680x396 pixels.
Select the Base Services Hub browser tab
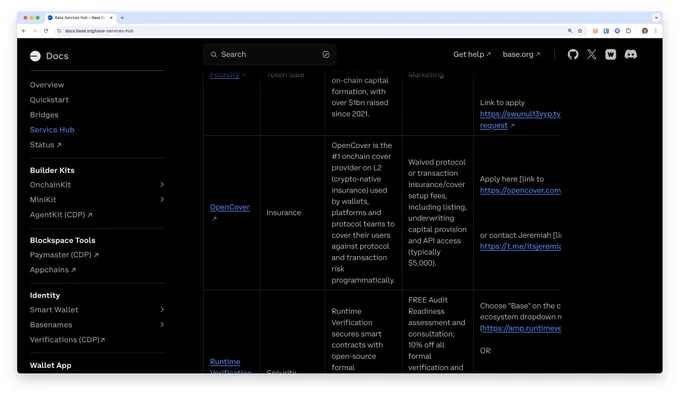pos(80,18)
